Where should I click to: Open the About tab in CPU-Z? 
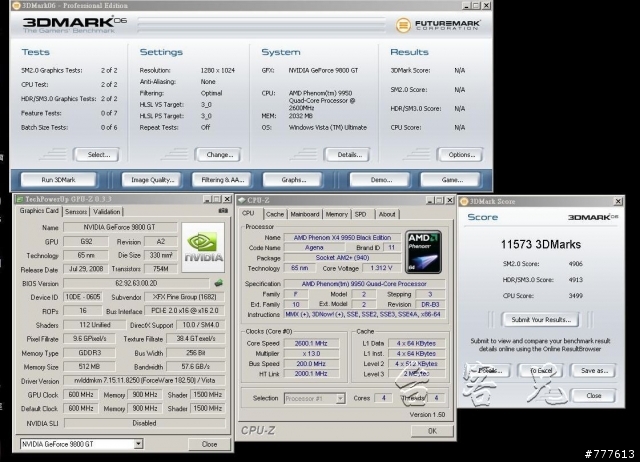click(387, 214)
